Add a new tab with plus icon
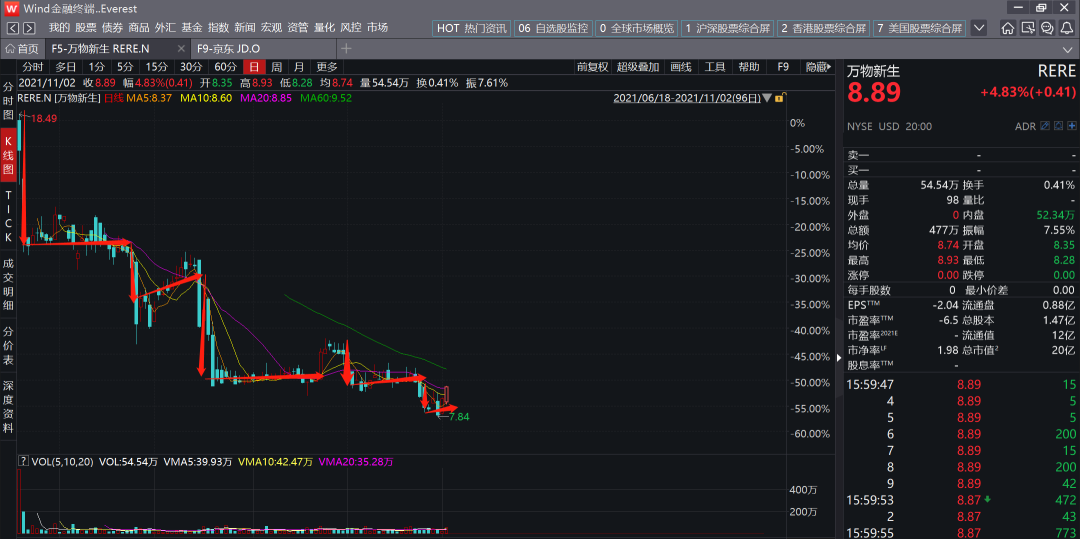This screenshot has height=539, width=1080. pyautogui.click(x=346, y=48)
